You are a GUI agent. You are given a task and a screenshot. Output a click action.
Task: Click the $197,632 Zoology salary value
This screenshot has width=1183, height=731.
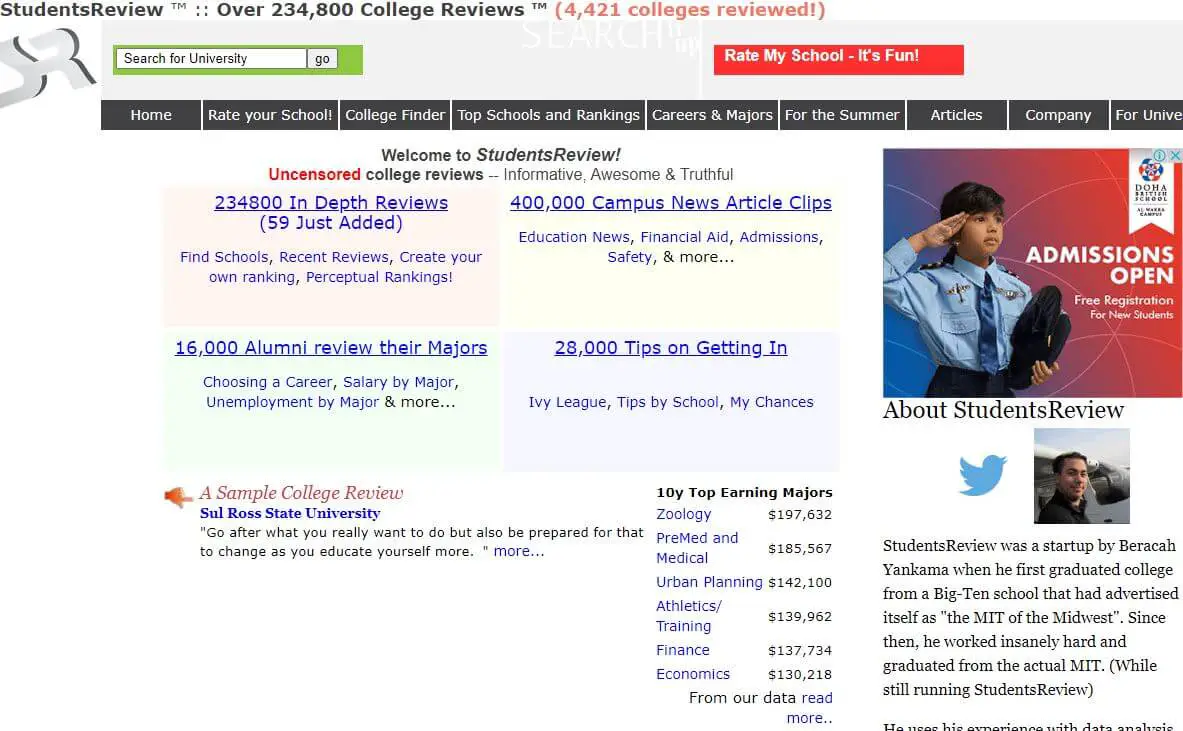point(800,514)
